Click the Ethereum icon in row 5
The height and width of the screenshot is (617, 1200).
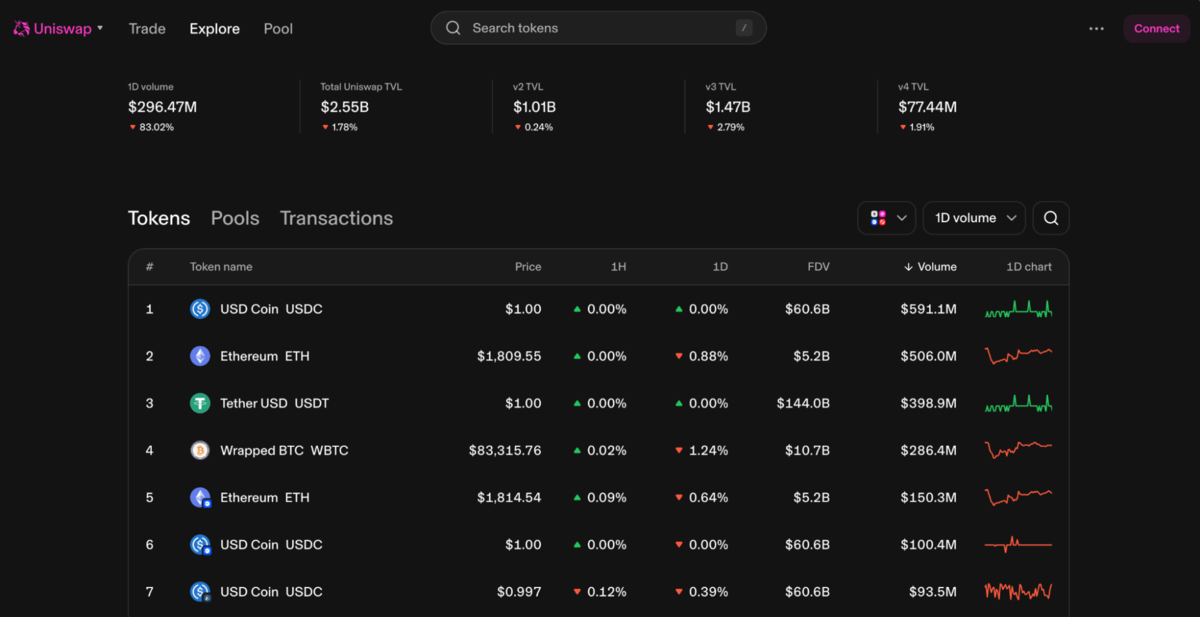[200, 497]
